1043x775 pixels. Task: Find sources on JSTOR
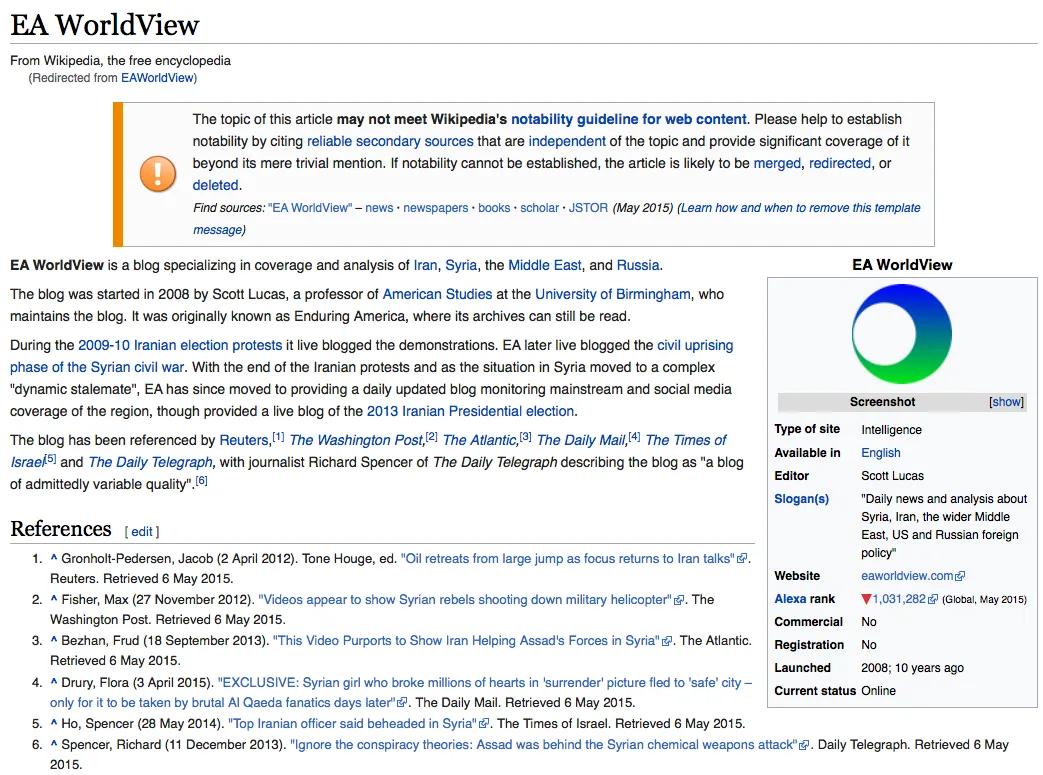[x=588, y=208]
